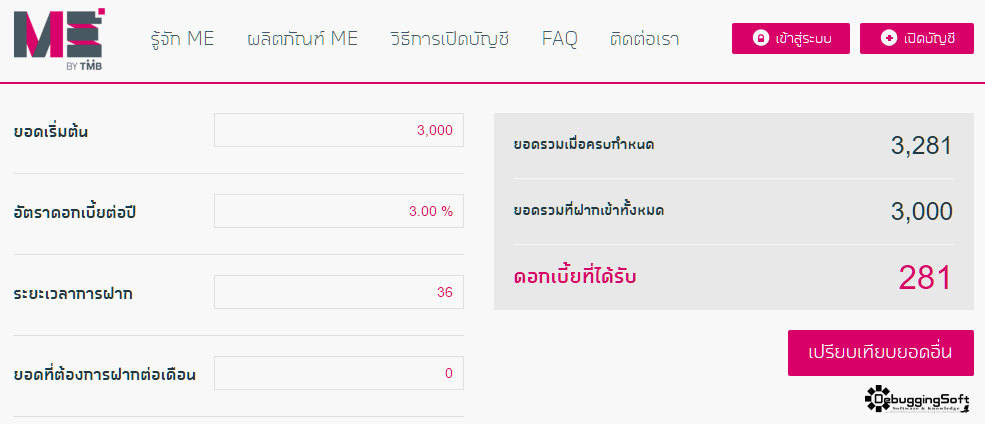The height and width of the screenshot is (424, 985).
Task: Click the เข้าสู่ระบบ login button
Action: point(791,39)
